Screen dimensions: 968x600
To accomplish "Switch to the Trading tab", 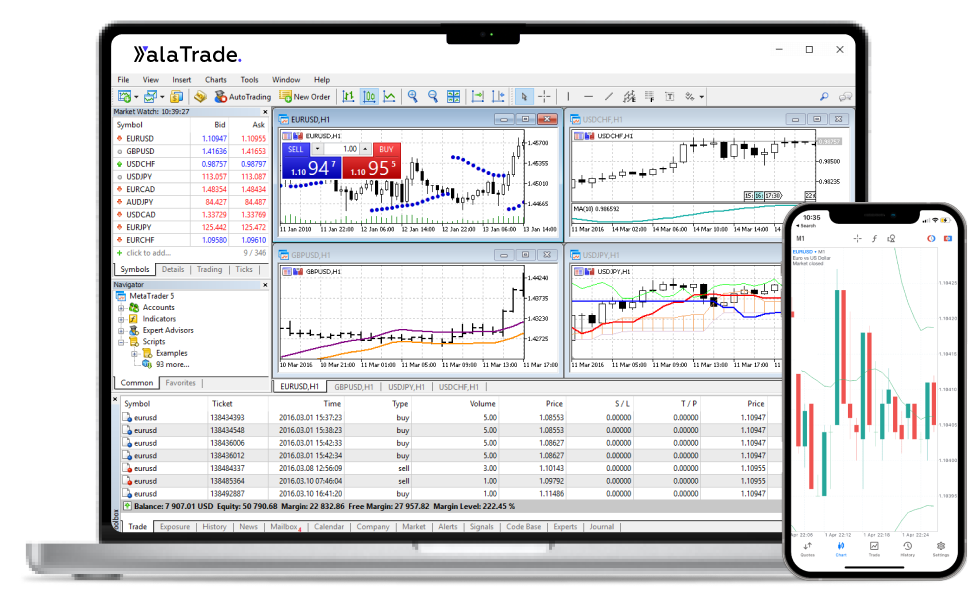I will (210, 269).
